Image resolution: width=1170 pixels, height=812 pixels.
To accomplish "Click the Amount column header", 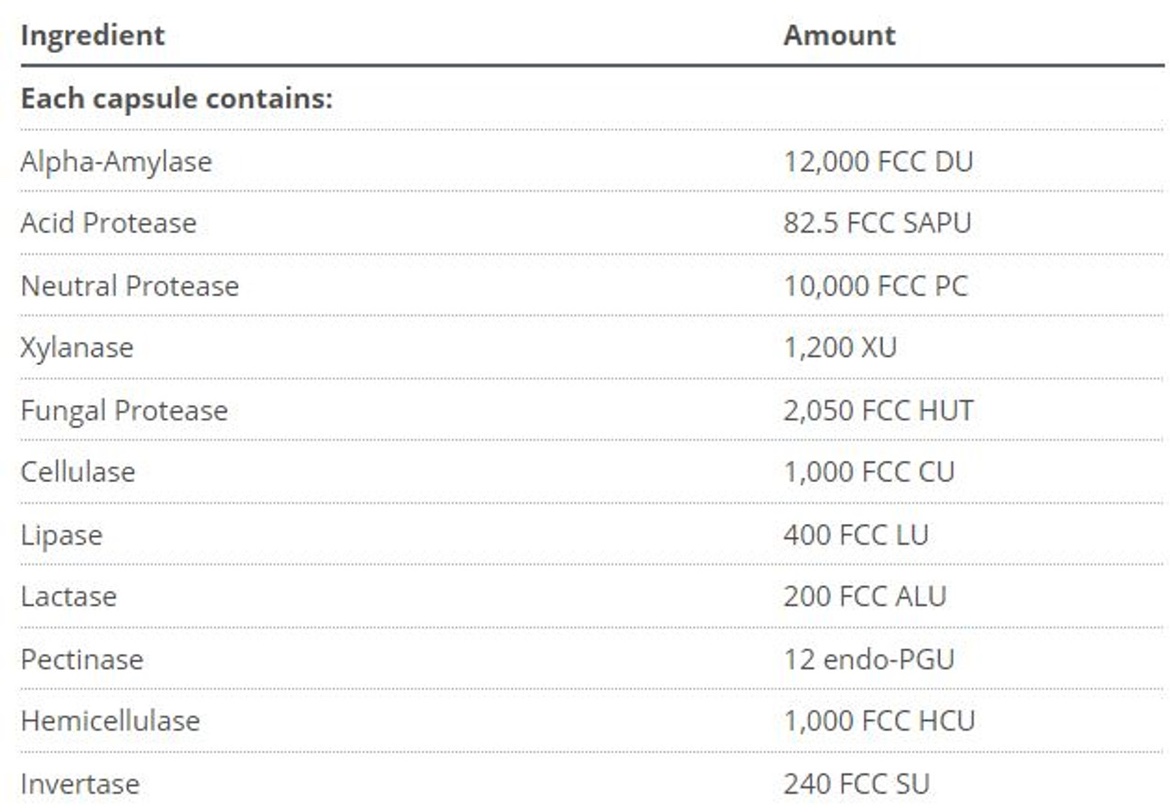I will click(x=839, y=36).
